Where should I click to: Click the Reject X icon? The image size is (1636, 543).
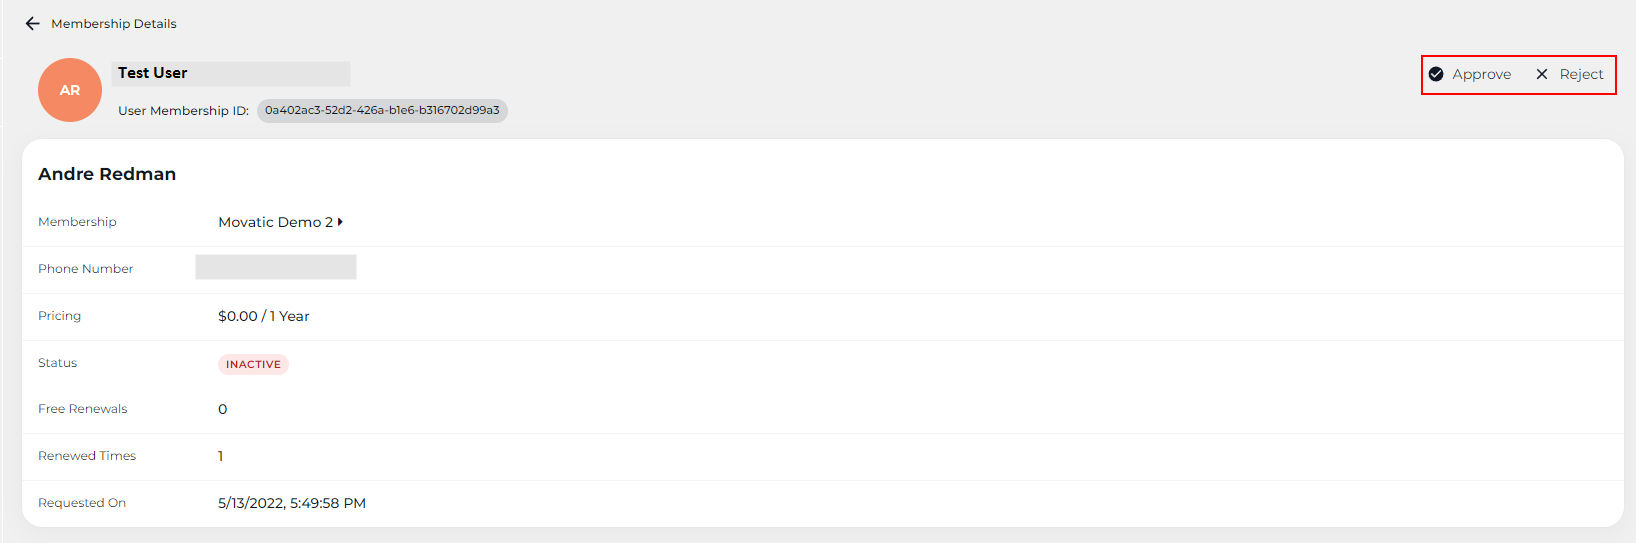pos(1542,74)
